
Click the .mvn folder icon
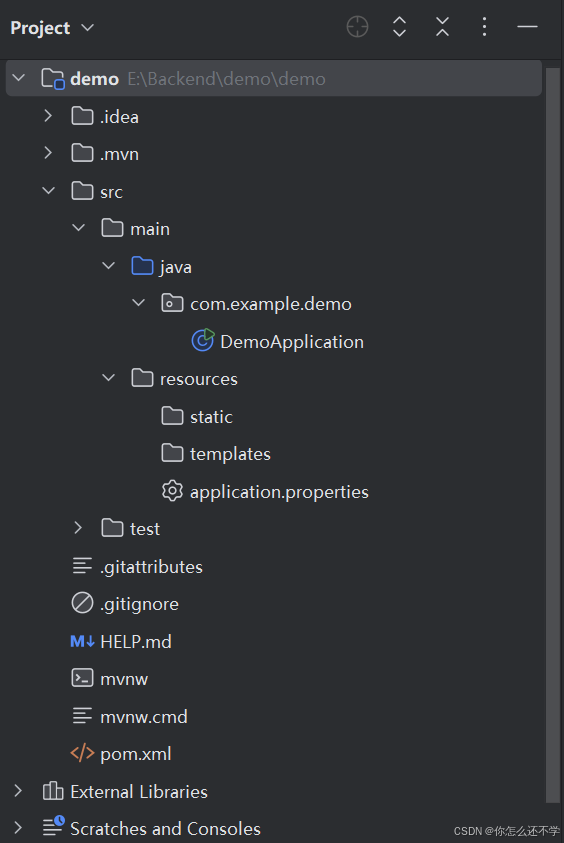[82, 153]
